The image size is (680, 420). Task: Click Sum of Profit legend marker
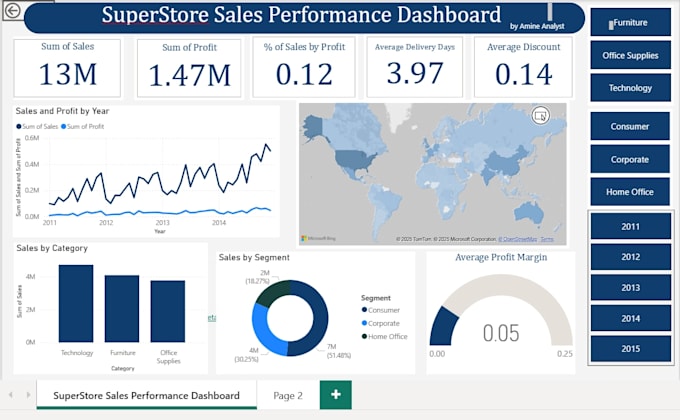(64, 127)
